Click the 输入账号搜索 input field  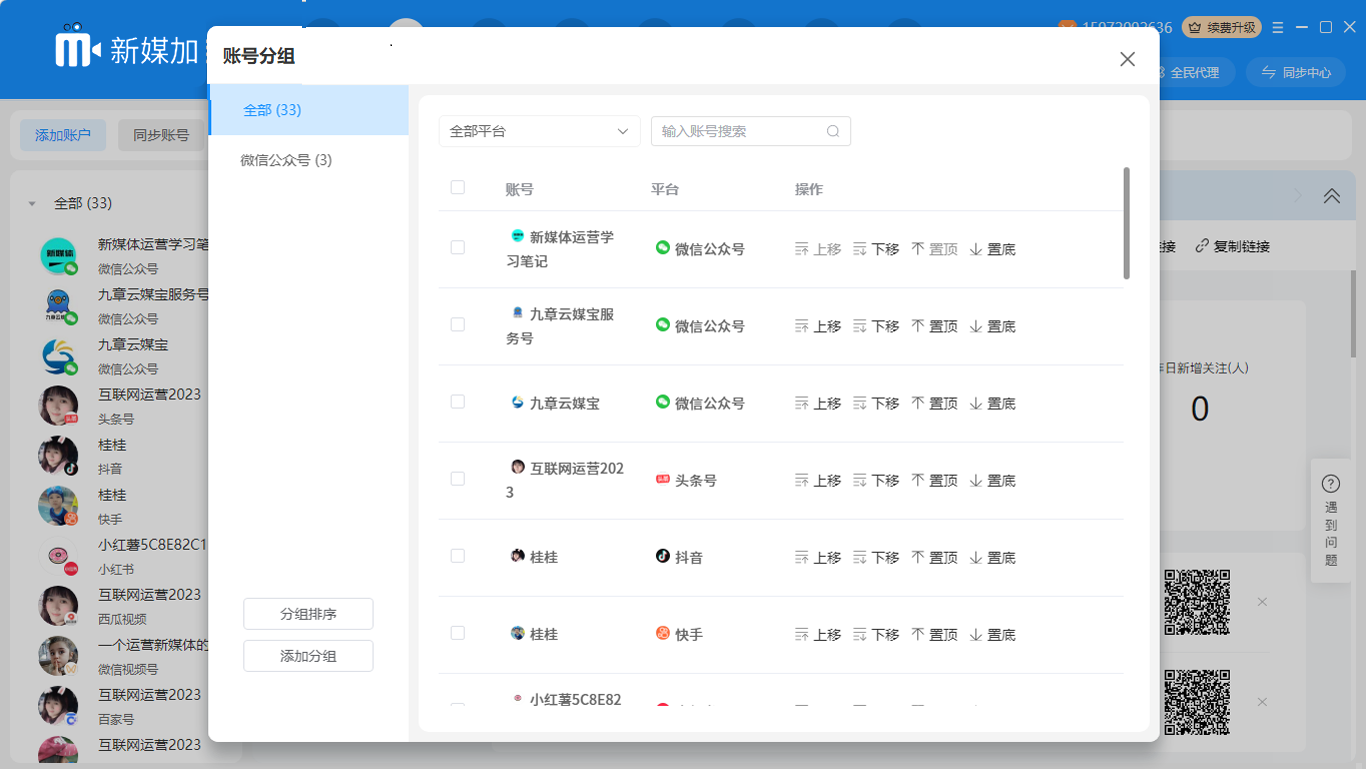pos(738,131)
